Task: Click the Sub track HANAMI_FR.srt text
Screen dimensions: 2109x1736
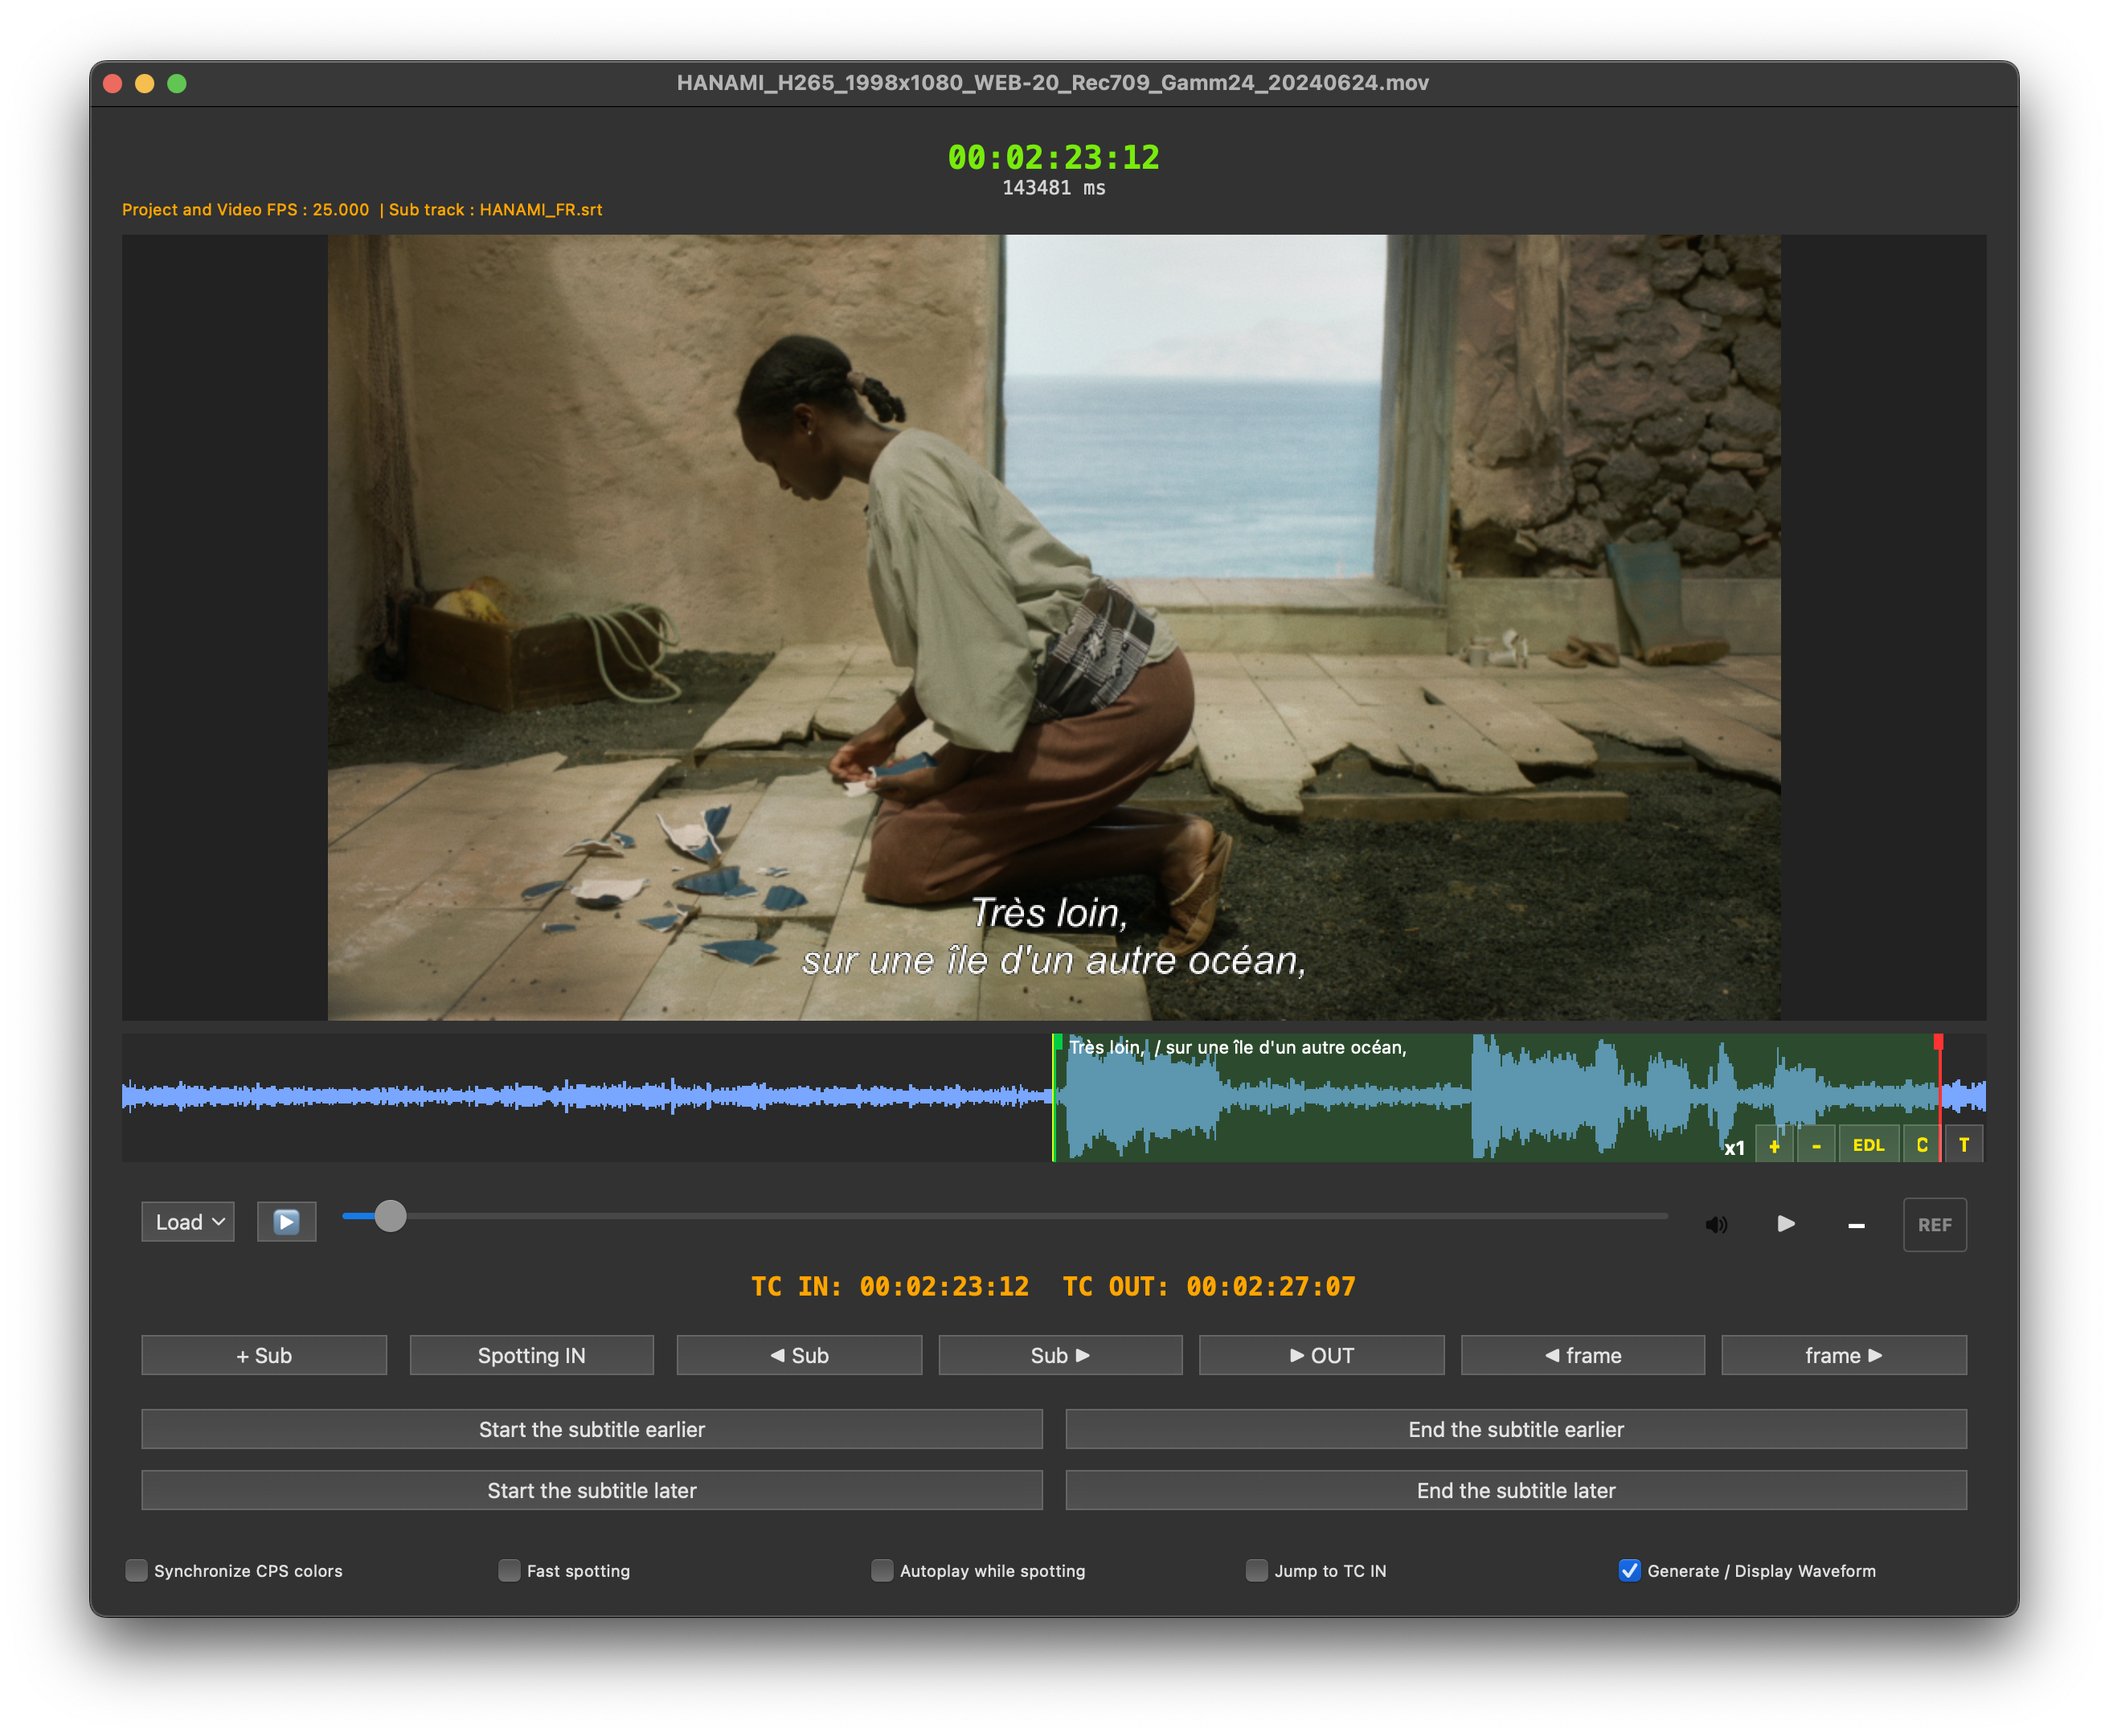Action: (496, 210)
